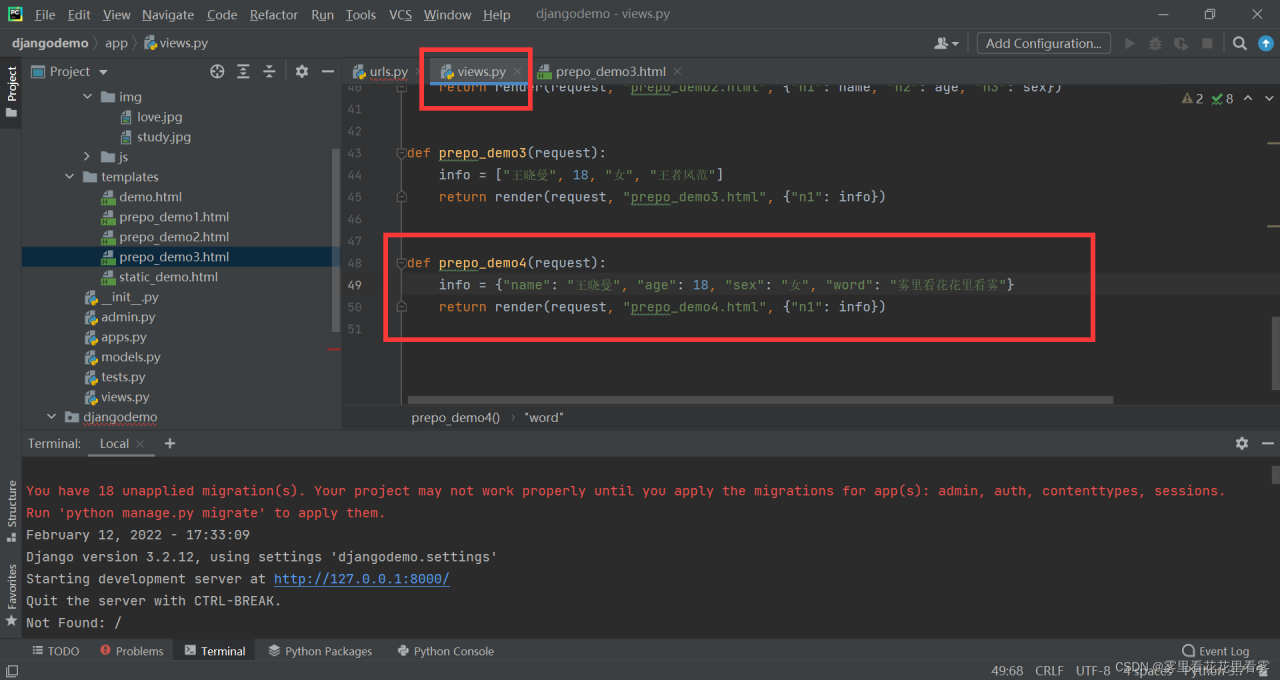
Task: Click the Expand All icon in Project toolbar
Action: (x=243, y=71)
